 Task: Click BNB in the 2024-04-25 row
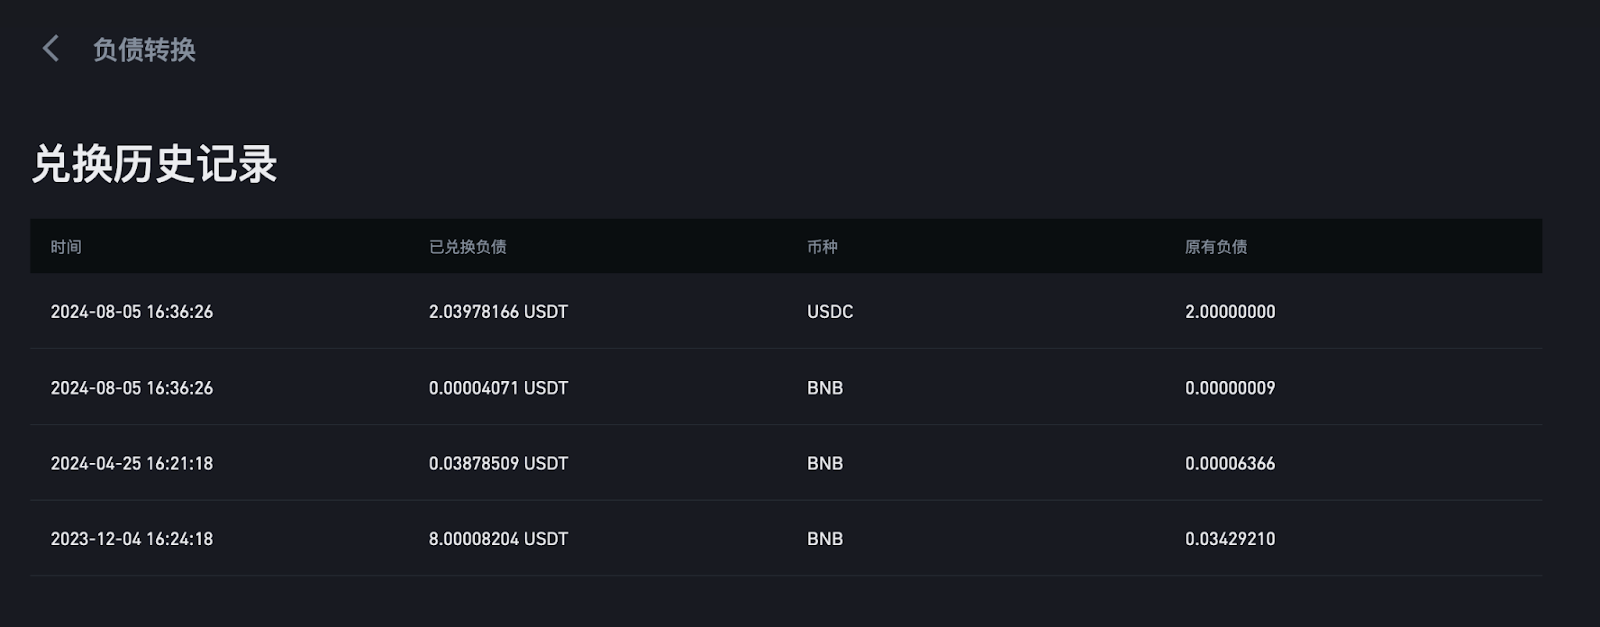[825, 464]
